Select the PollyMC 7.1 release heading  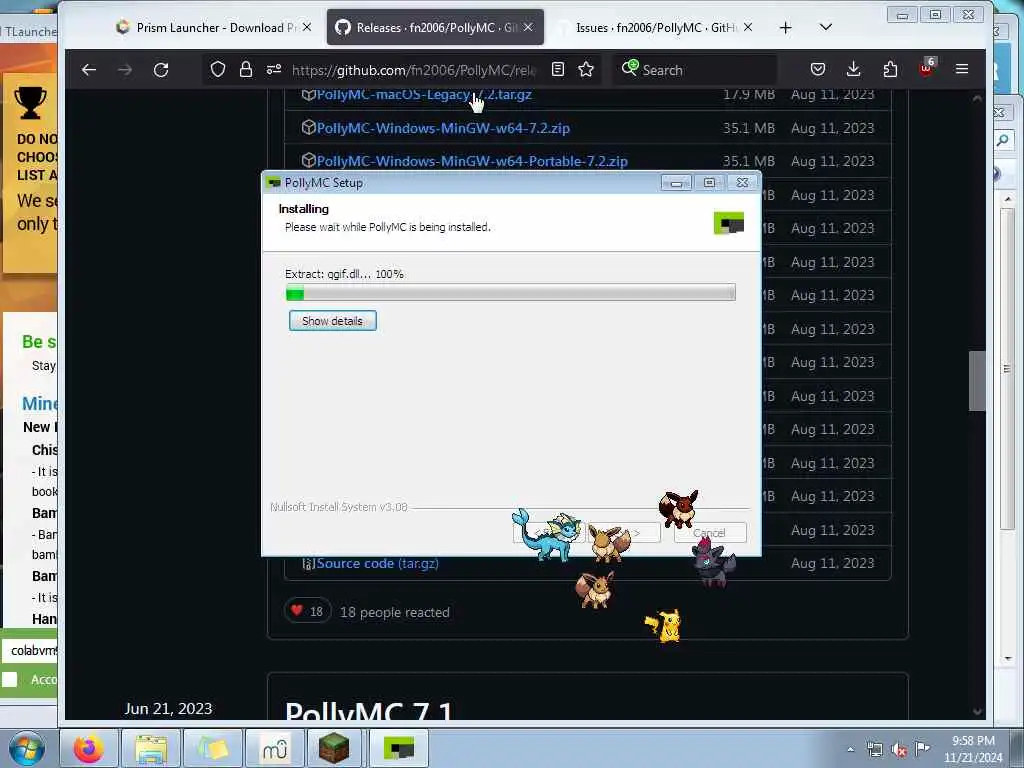[368, 710]
